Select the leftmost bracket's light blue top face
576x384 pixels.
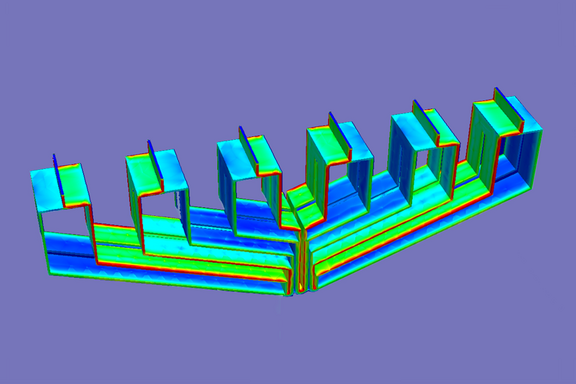click(x=46, y=190)
